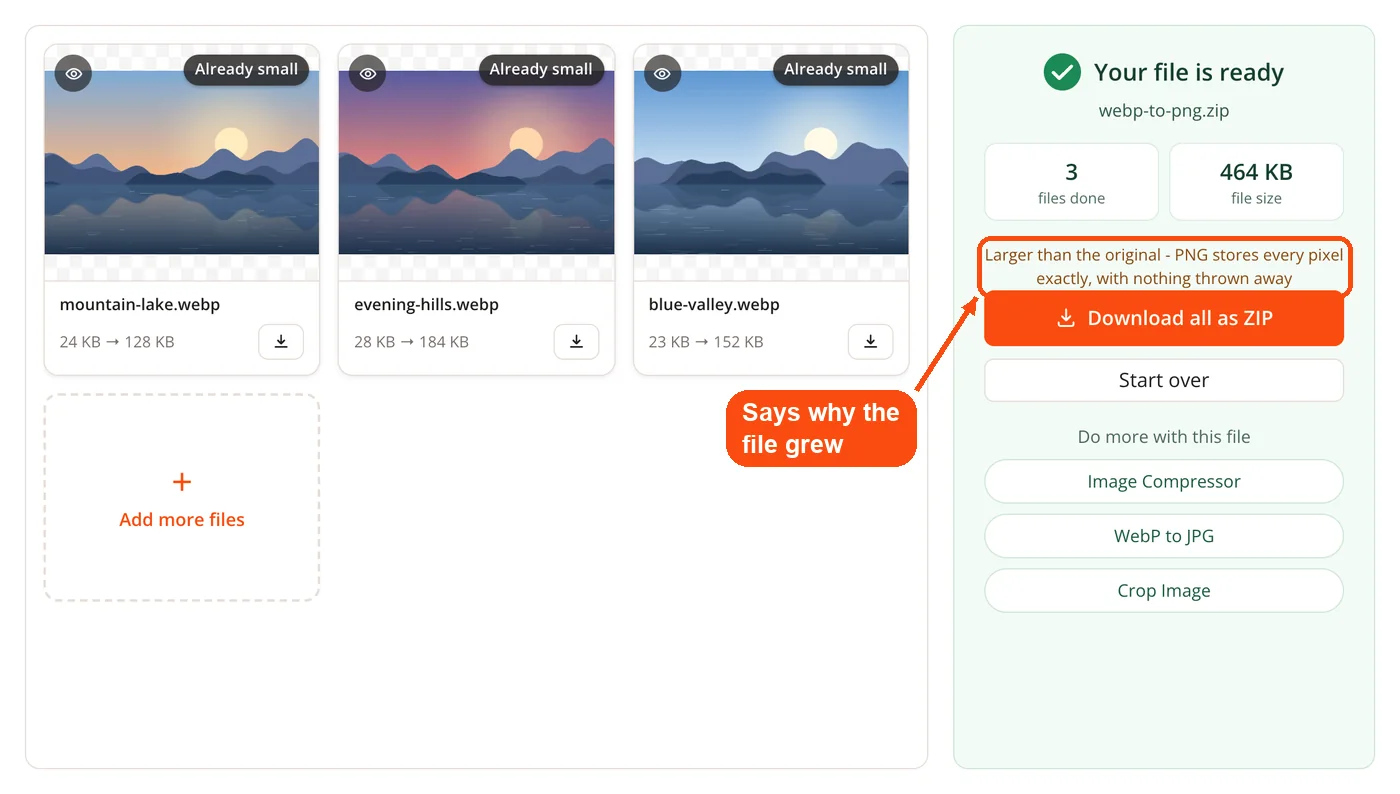Download the blue-valley.webp converted file

pyautogui.click(x=871, y=342)
